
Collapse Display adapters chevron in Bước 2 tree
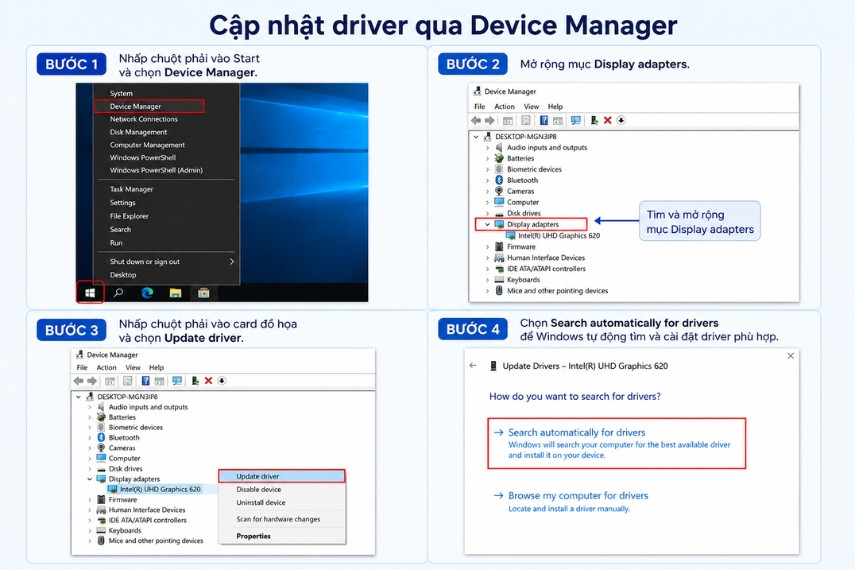coord(487,224)
